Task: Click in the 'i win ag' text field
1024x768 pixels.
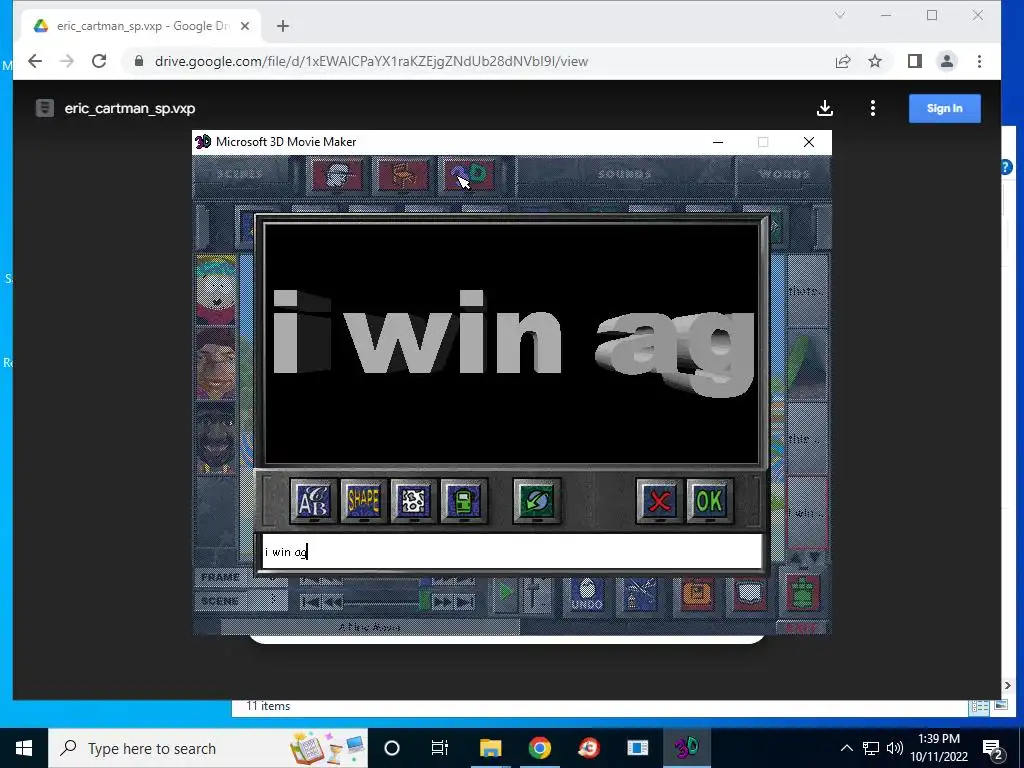Action: tap(511, 552)
